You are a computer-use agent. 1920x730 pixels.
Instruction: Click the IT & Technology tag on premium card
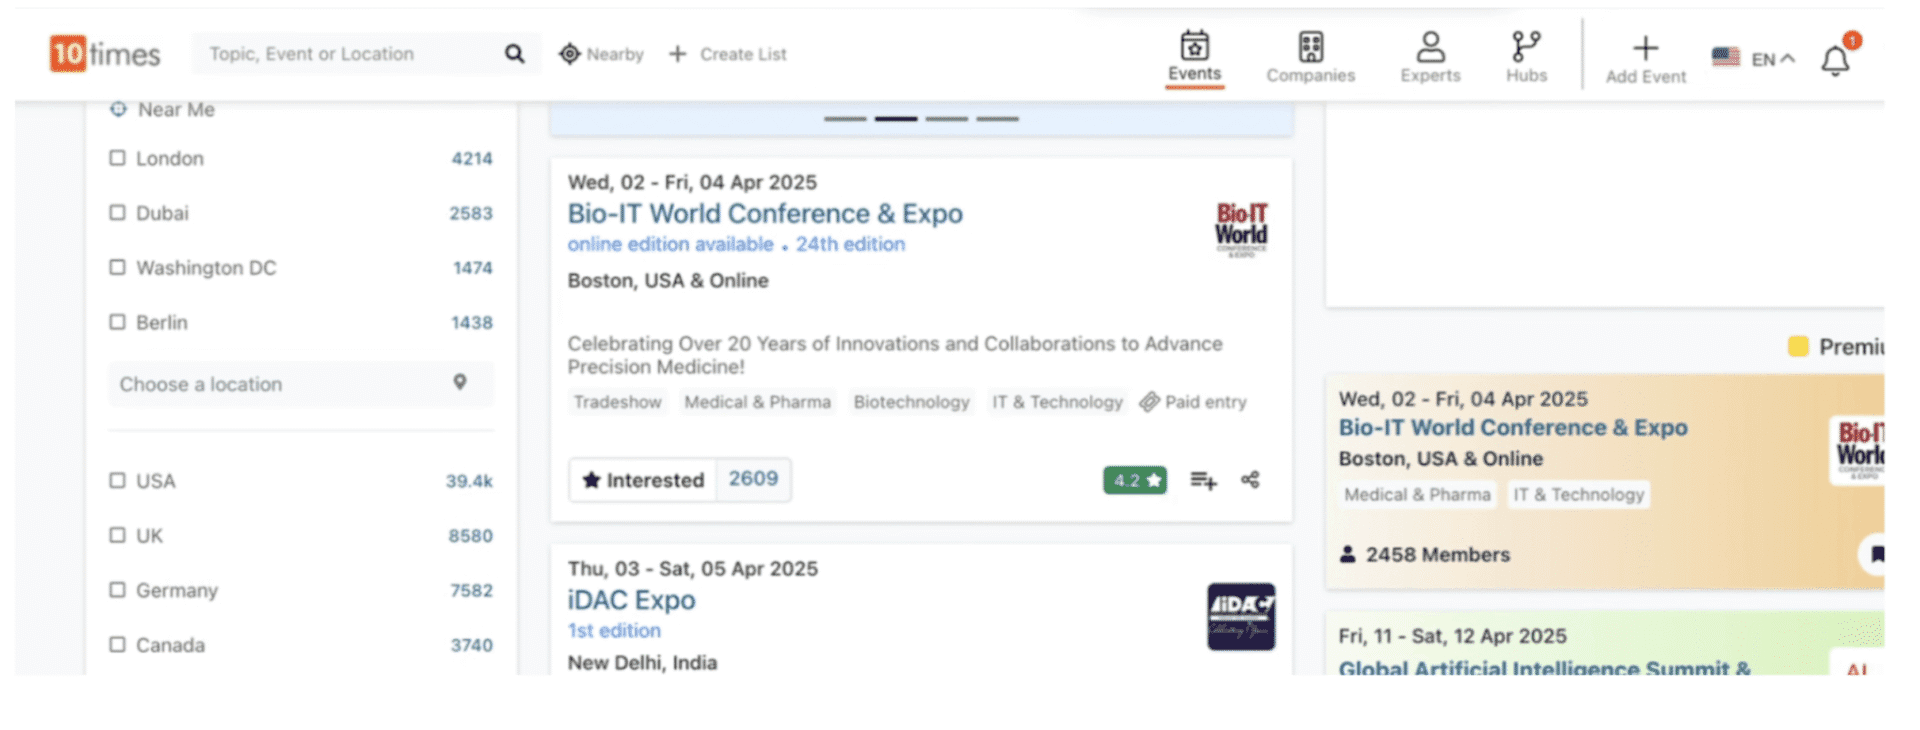(1579, 494)
